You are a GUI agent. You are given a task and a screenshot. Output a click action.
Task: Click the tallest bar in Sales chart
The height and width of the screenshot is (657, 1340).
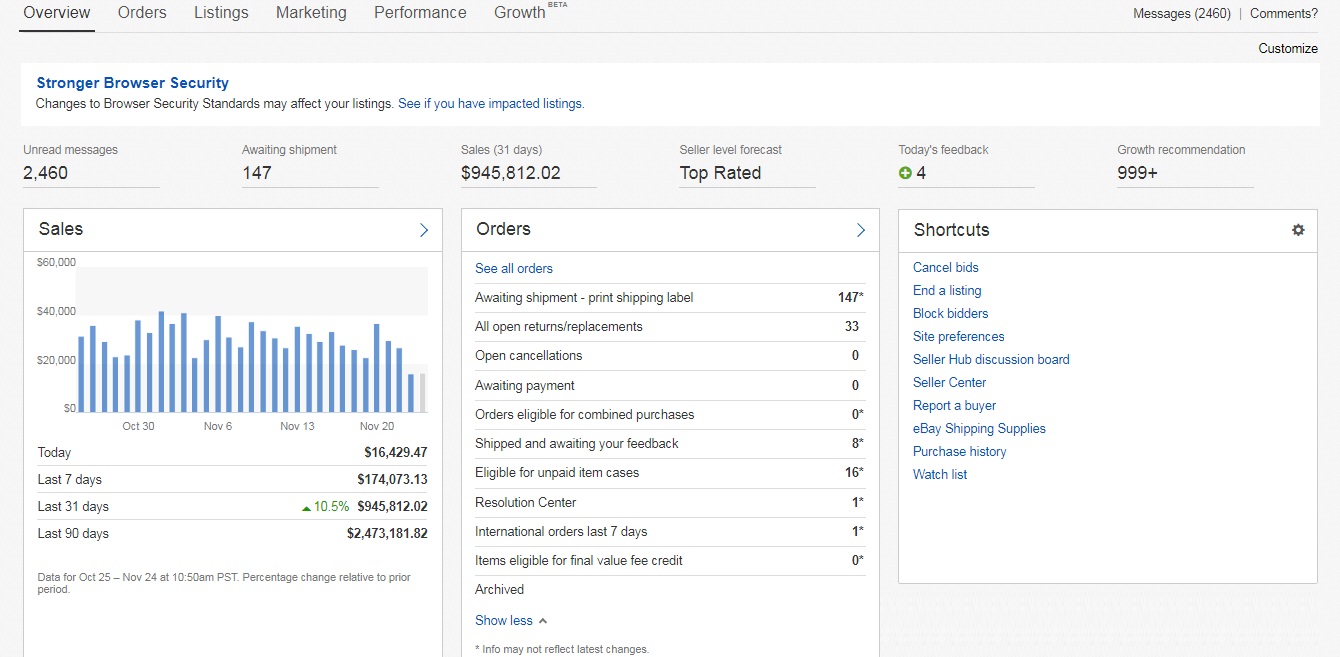click(161, 362)
